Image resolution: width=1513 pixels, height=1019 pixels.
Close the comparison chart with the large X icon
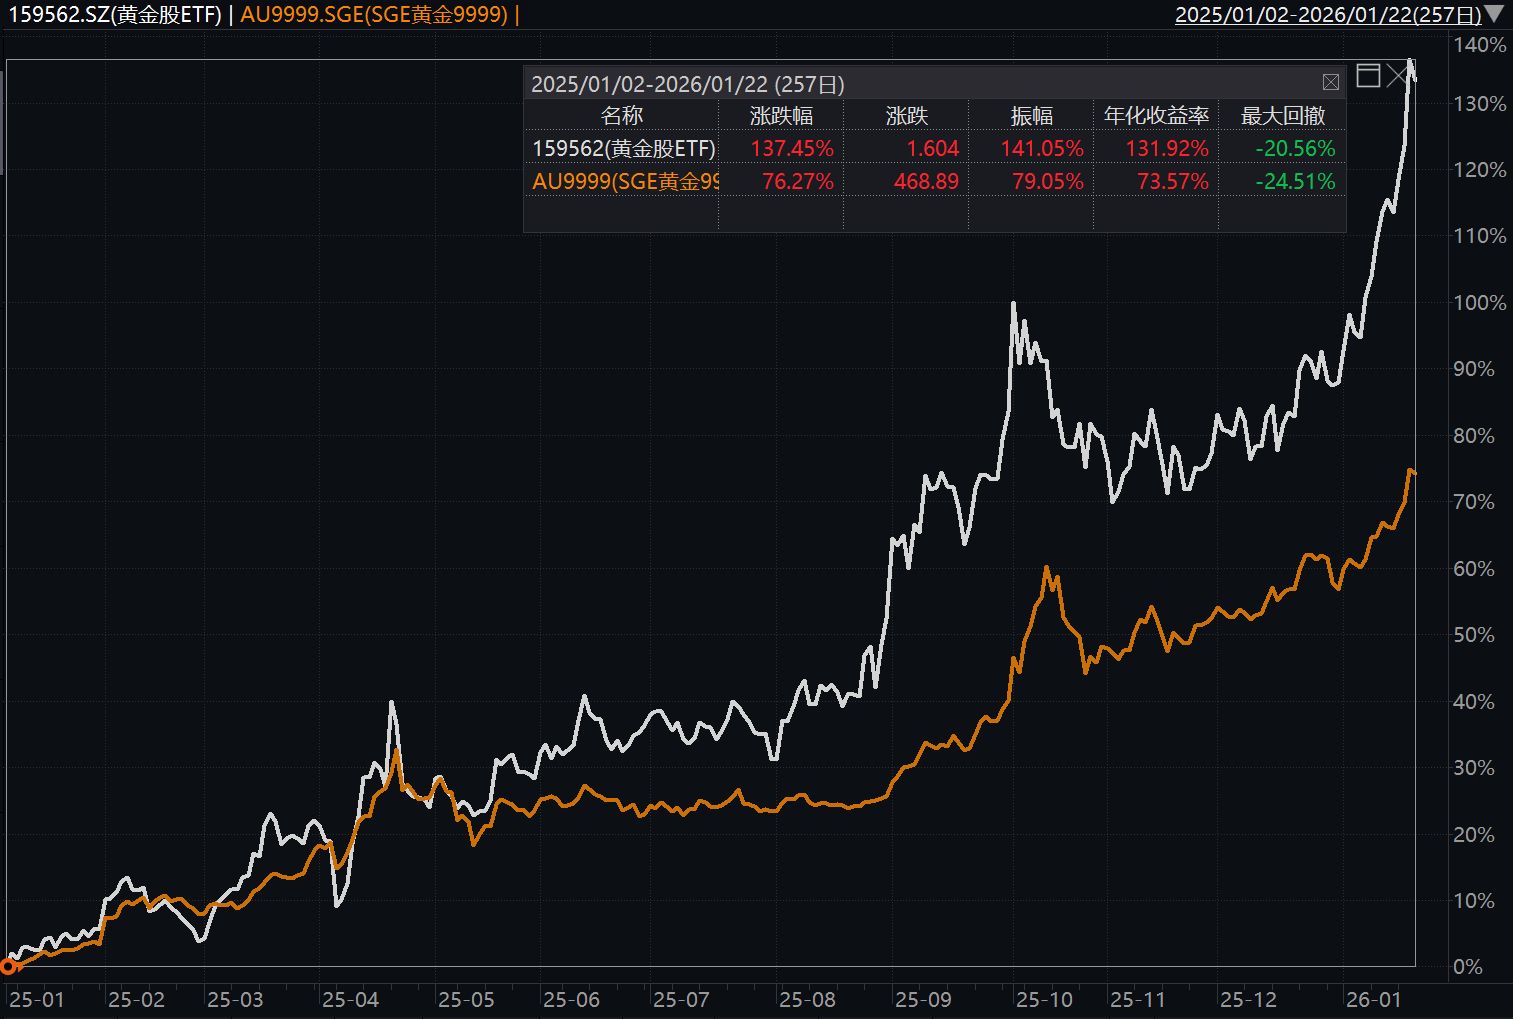click(x=1397, y=75)
